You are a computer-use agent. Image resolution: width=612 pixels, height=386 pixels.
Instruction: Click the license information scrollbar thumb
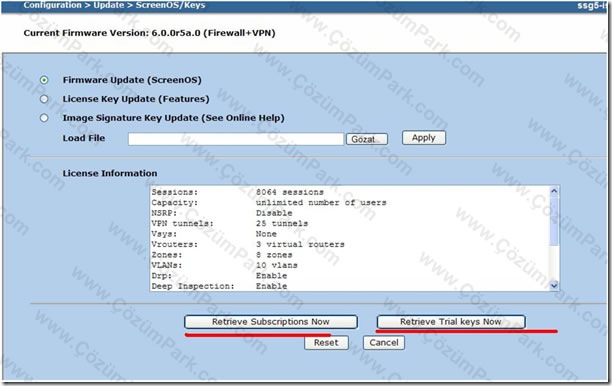(x=554, y=221)
